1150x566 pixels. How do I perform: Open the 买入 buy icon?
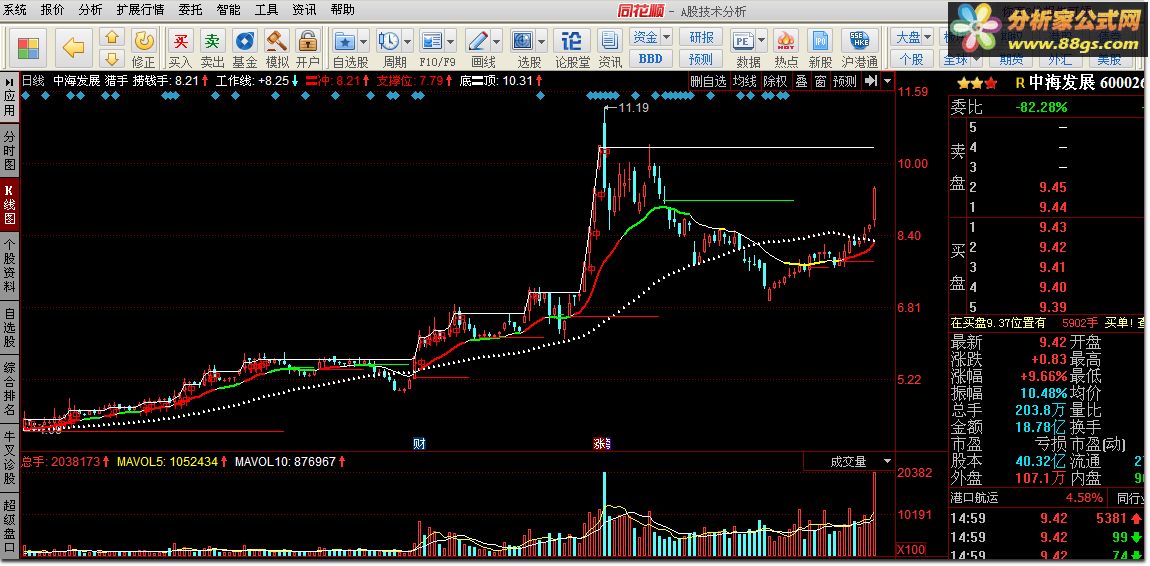click(180, 41)
